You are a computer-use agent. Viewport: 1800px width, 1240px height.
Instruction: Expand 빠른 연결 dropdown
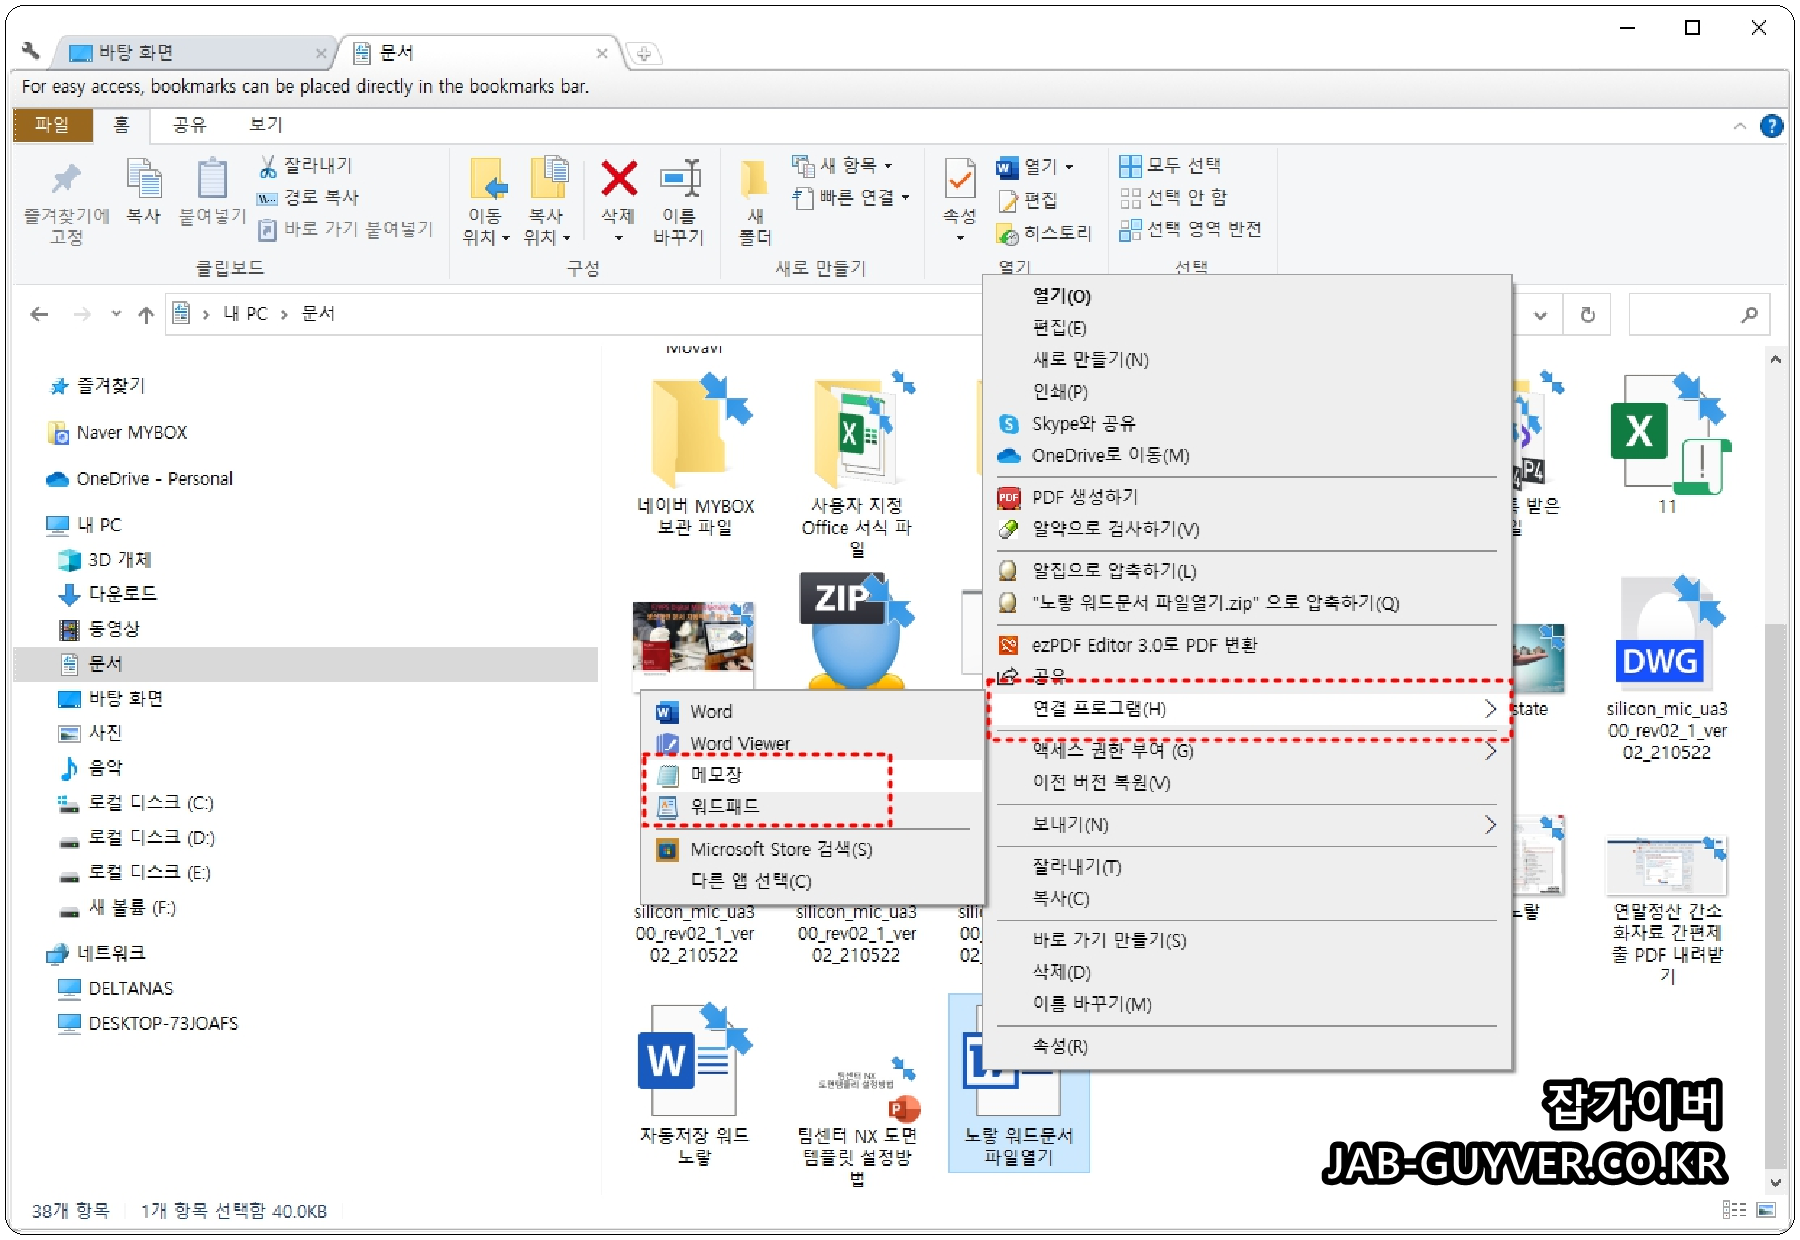click(x=851, y=198)
